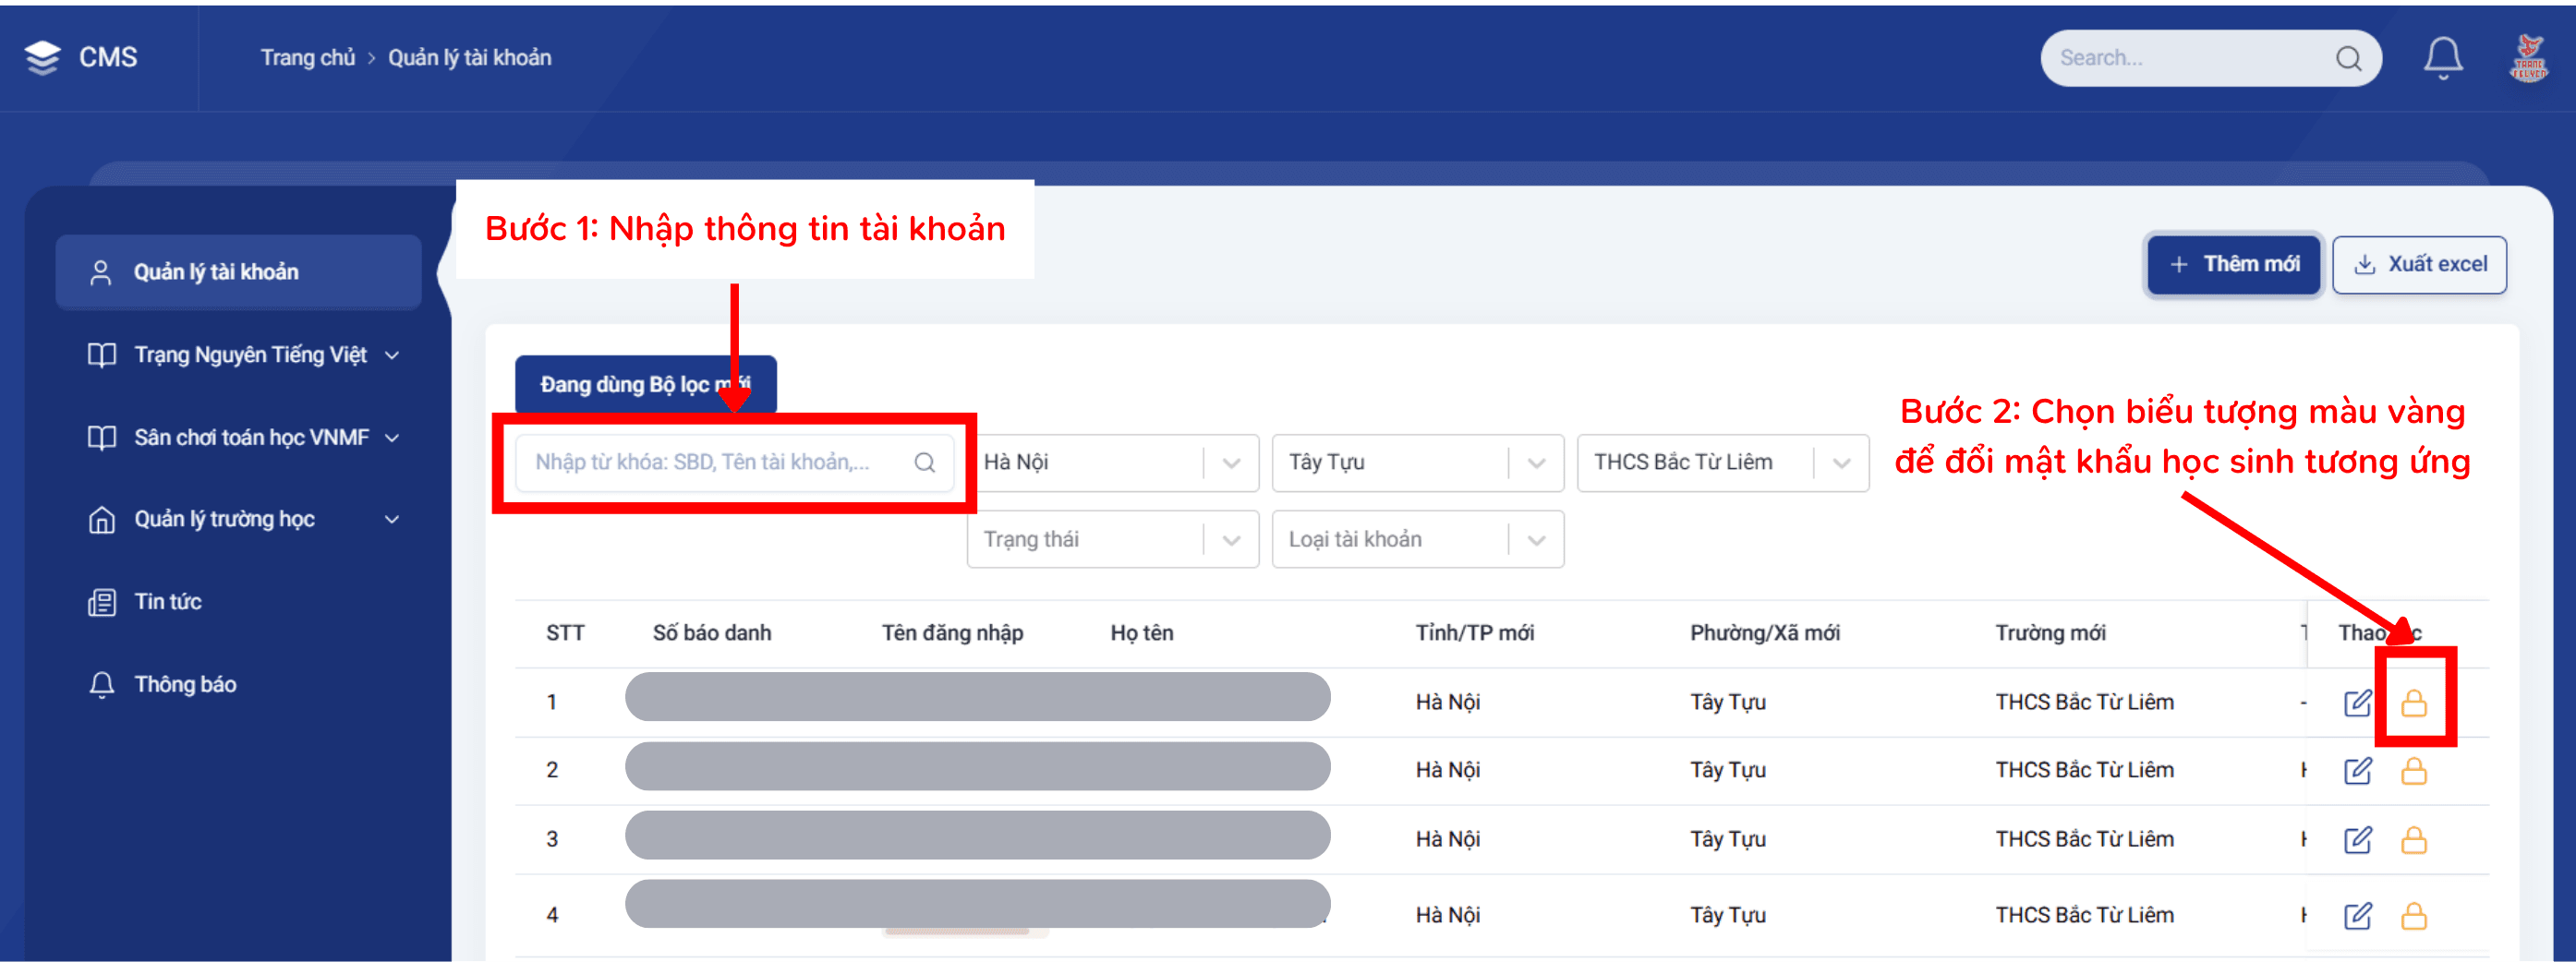
Task: Edit account in row 3
Action: click(2357, 840)
